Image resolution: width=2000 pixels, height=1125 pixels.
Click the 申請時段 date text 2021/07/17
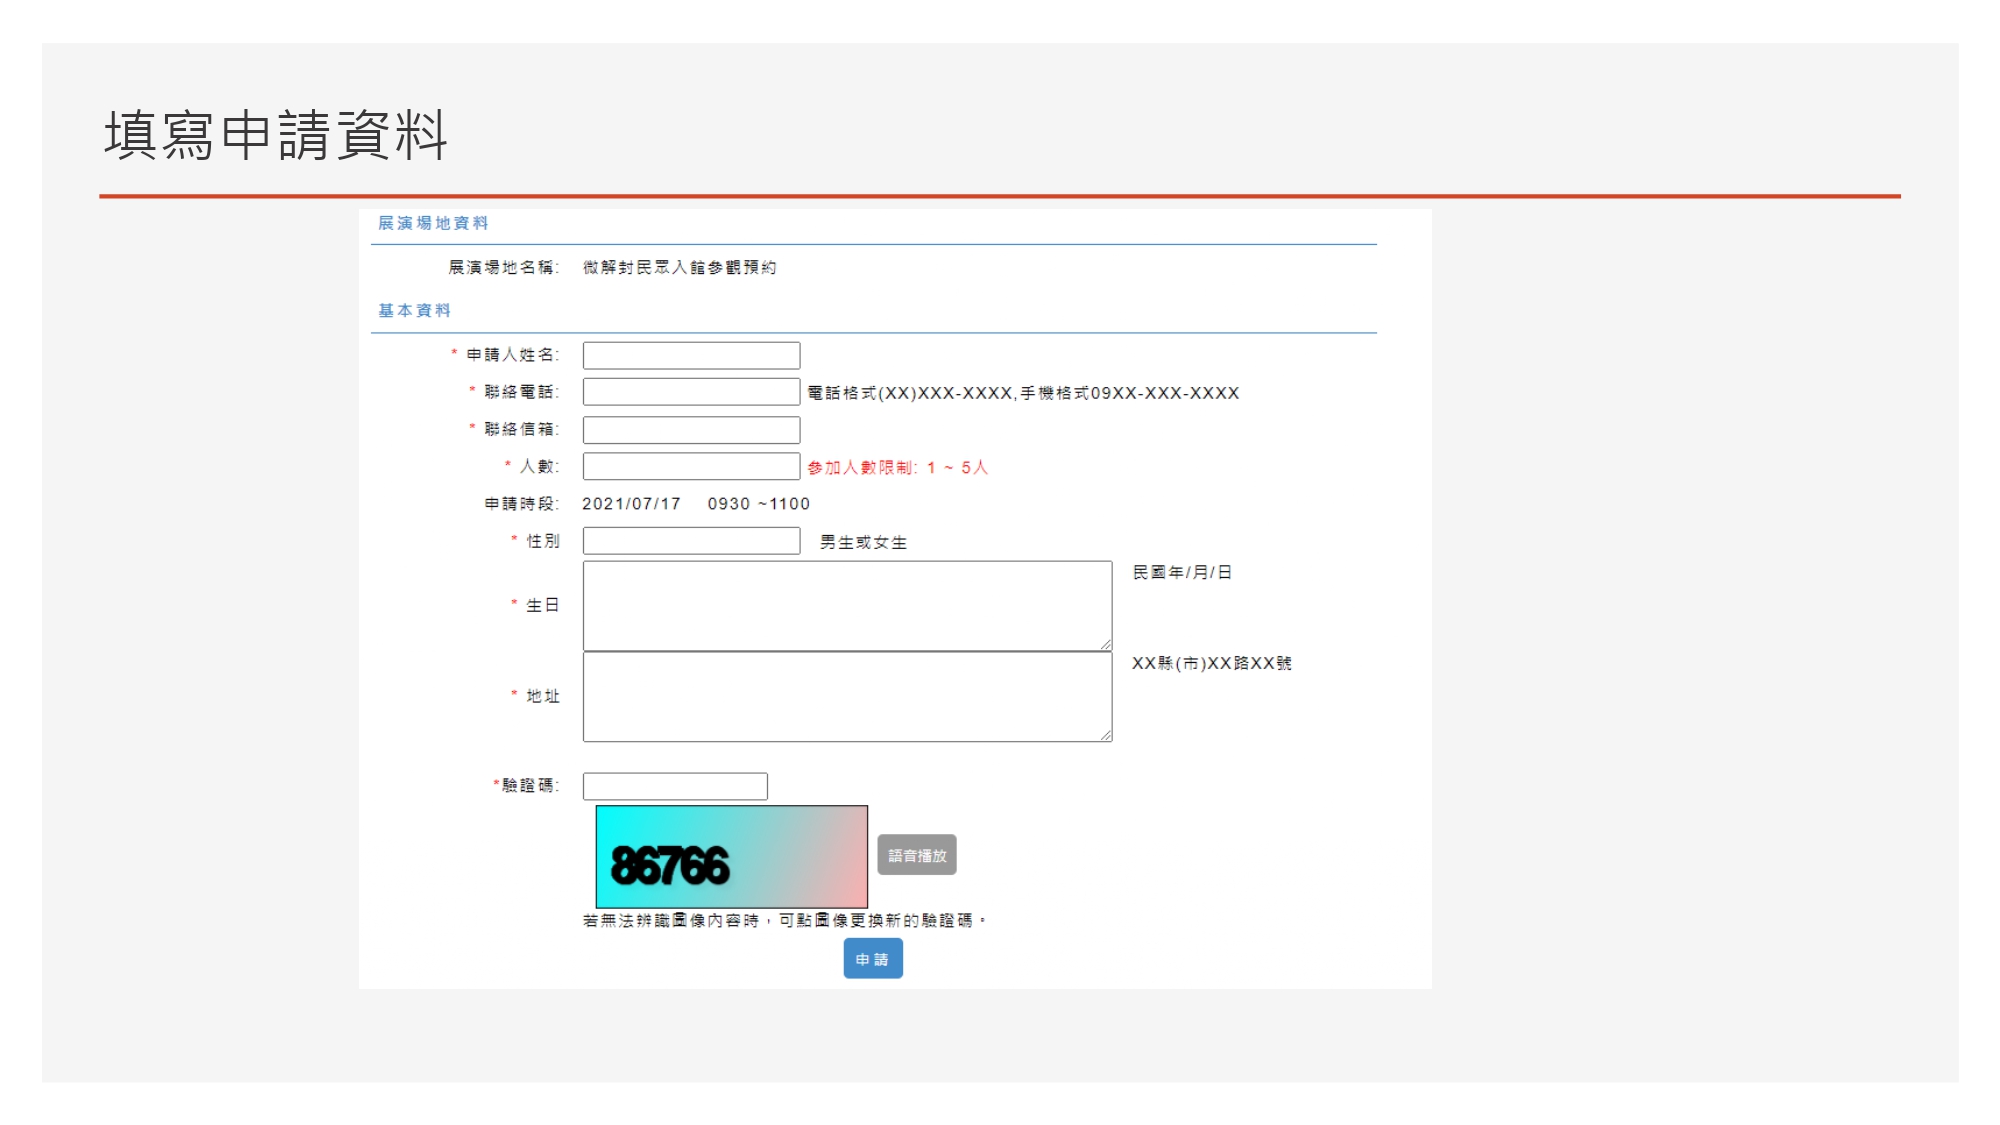(630, 504)
